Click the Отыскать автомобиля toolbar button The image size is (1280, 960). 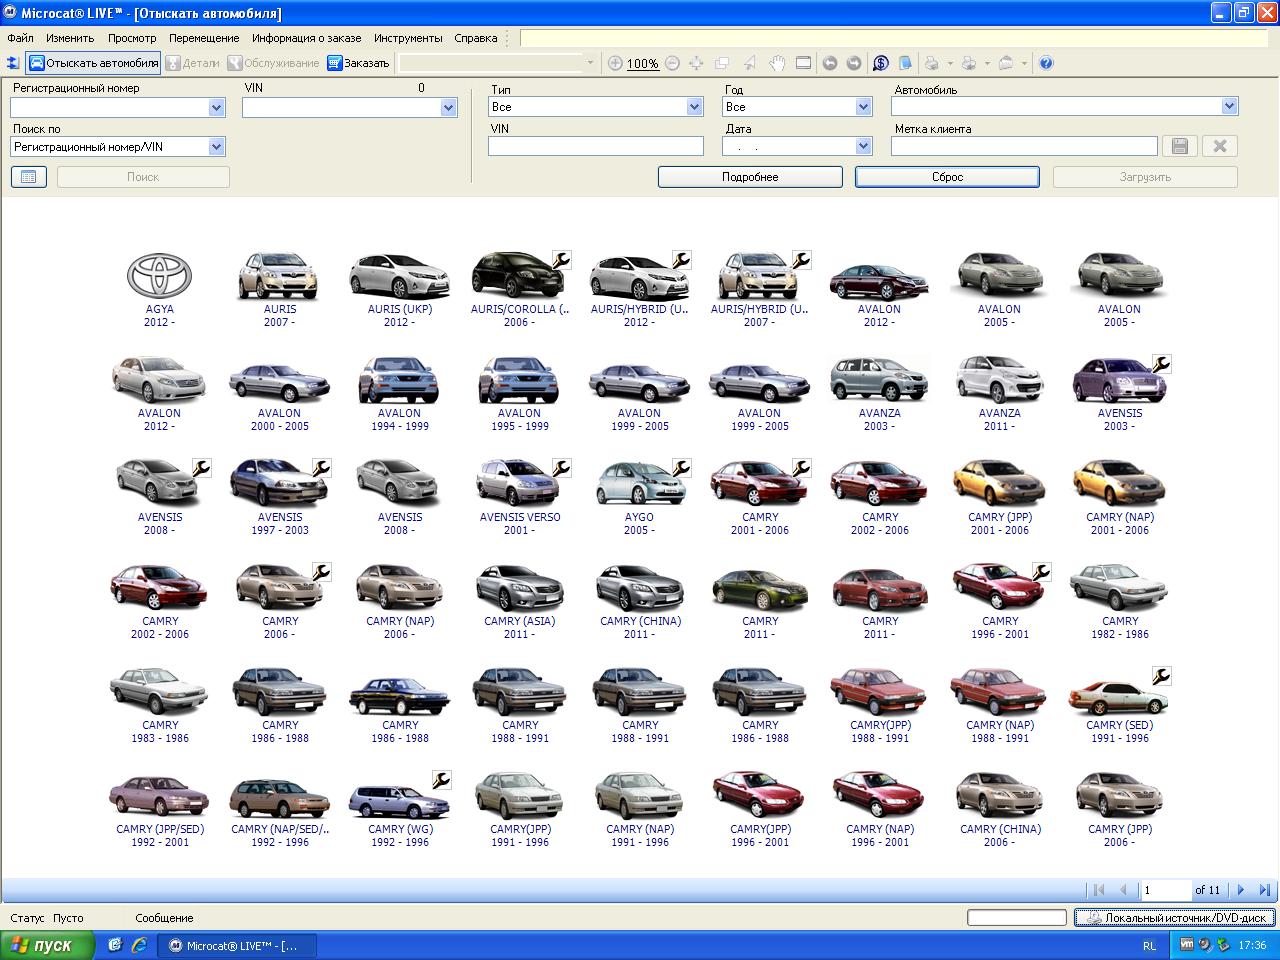(93, 63)
